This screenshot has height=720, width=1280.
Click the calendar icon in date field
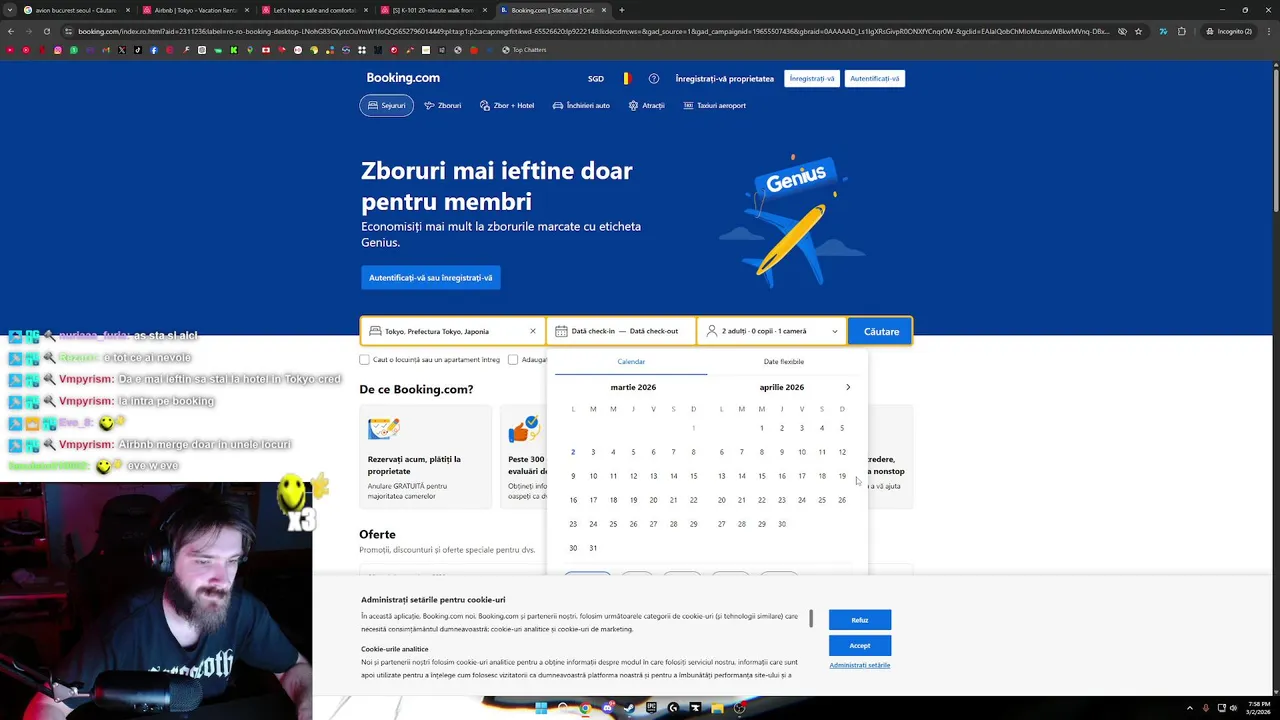[561, 331]
